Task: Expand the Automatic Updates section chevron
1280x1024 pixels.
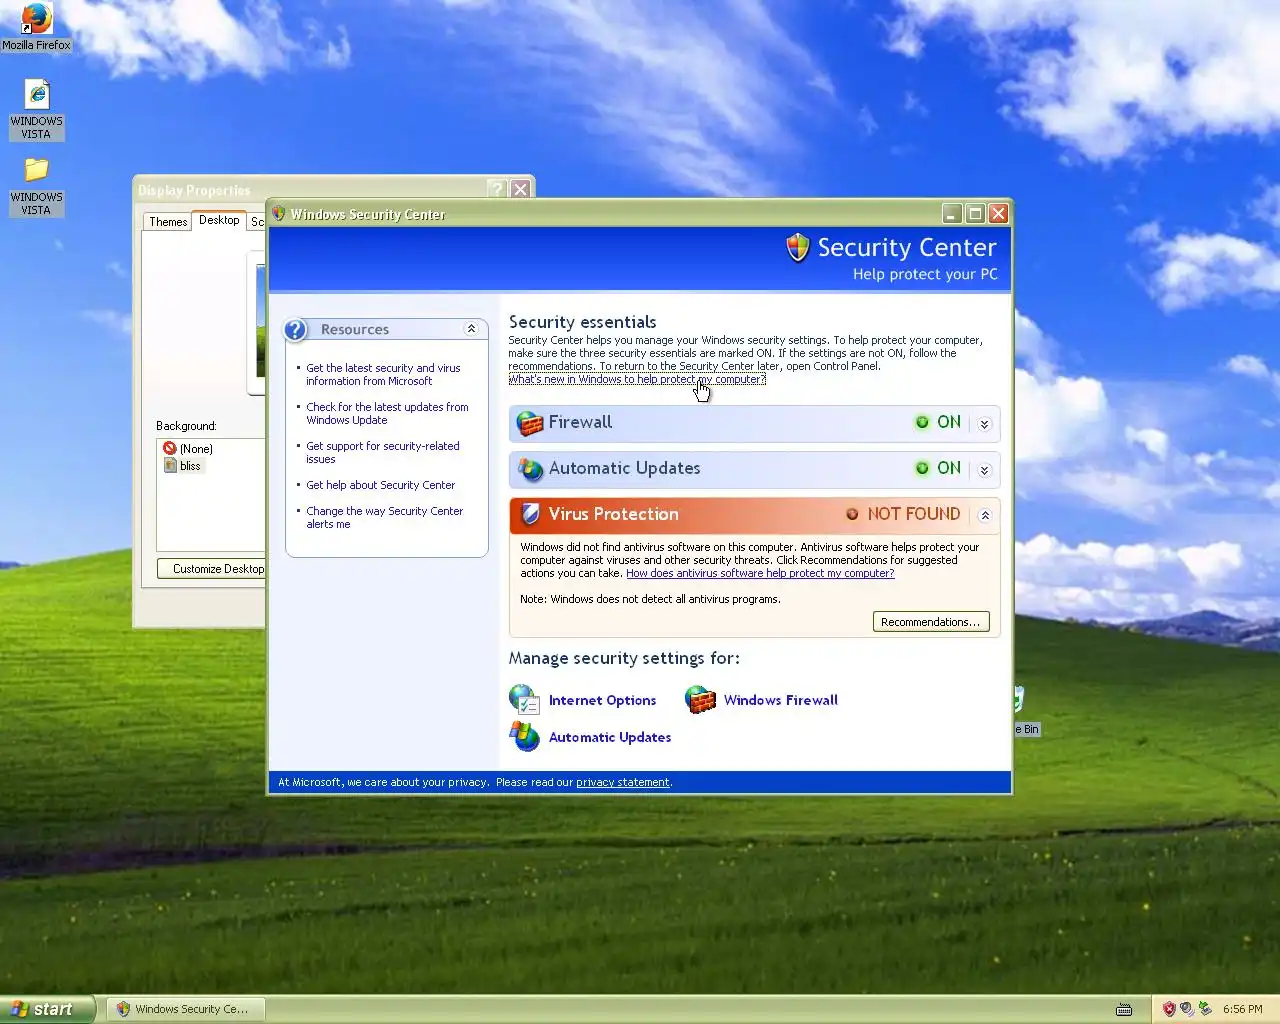Action: pyautogui.click(x=984, y=470)
